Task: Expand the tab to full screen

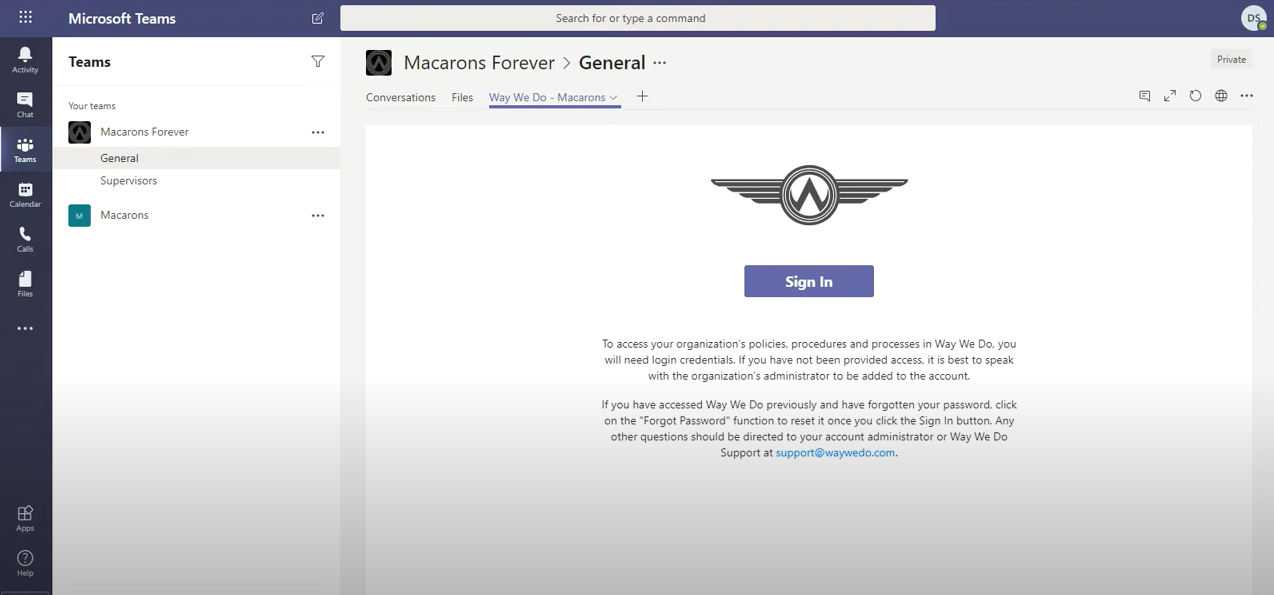Action: (x=1170, y=96)
